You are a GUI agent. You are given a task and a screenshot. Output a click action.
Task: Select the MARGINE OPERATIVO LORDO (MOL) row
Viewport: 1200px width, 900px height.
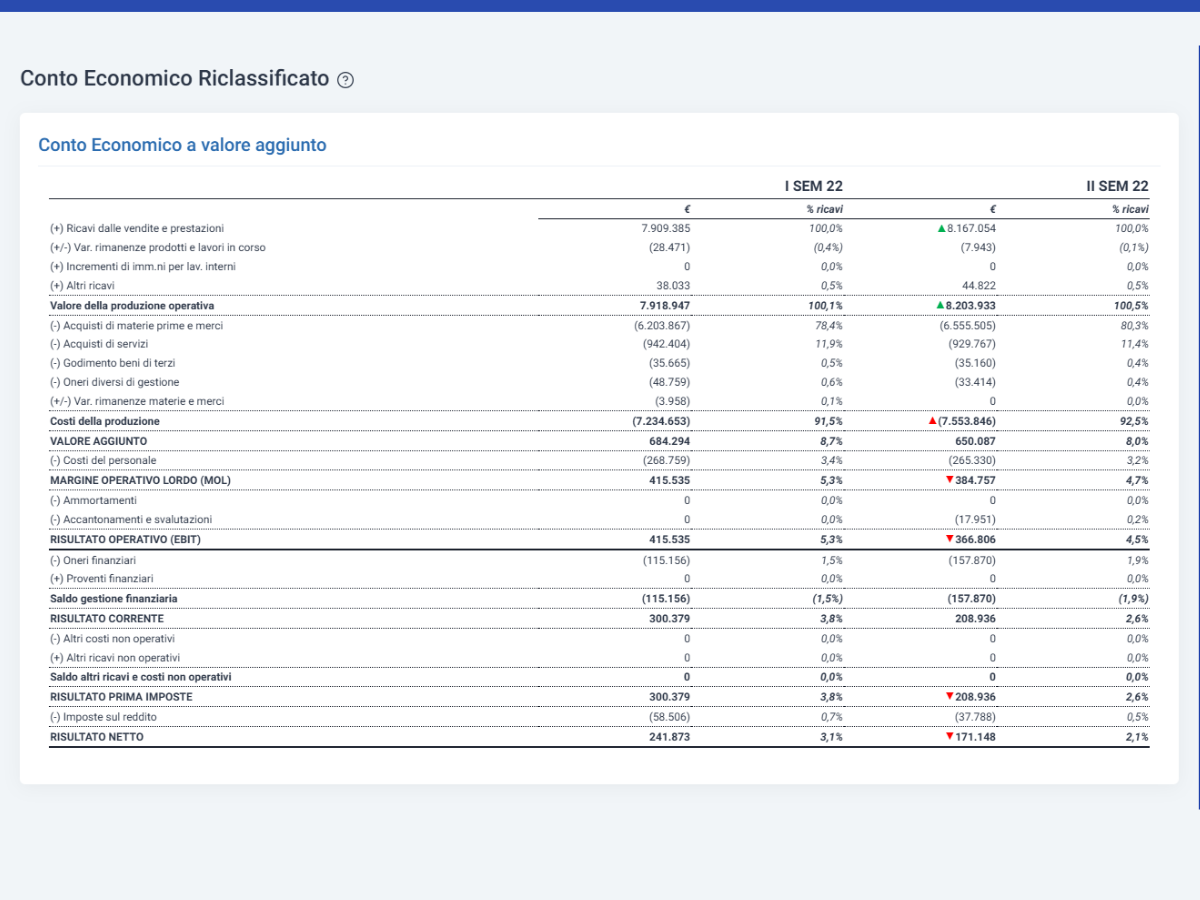coord(599,480)
